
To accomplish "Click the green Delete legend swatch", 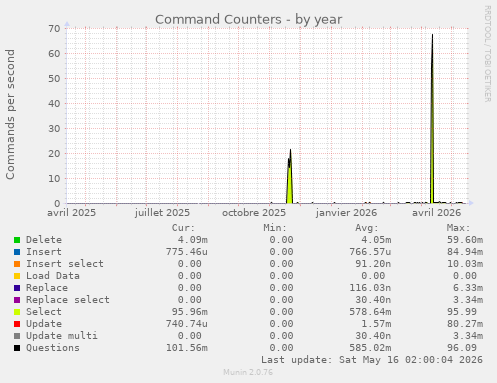I will tap(17, 240).
